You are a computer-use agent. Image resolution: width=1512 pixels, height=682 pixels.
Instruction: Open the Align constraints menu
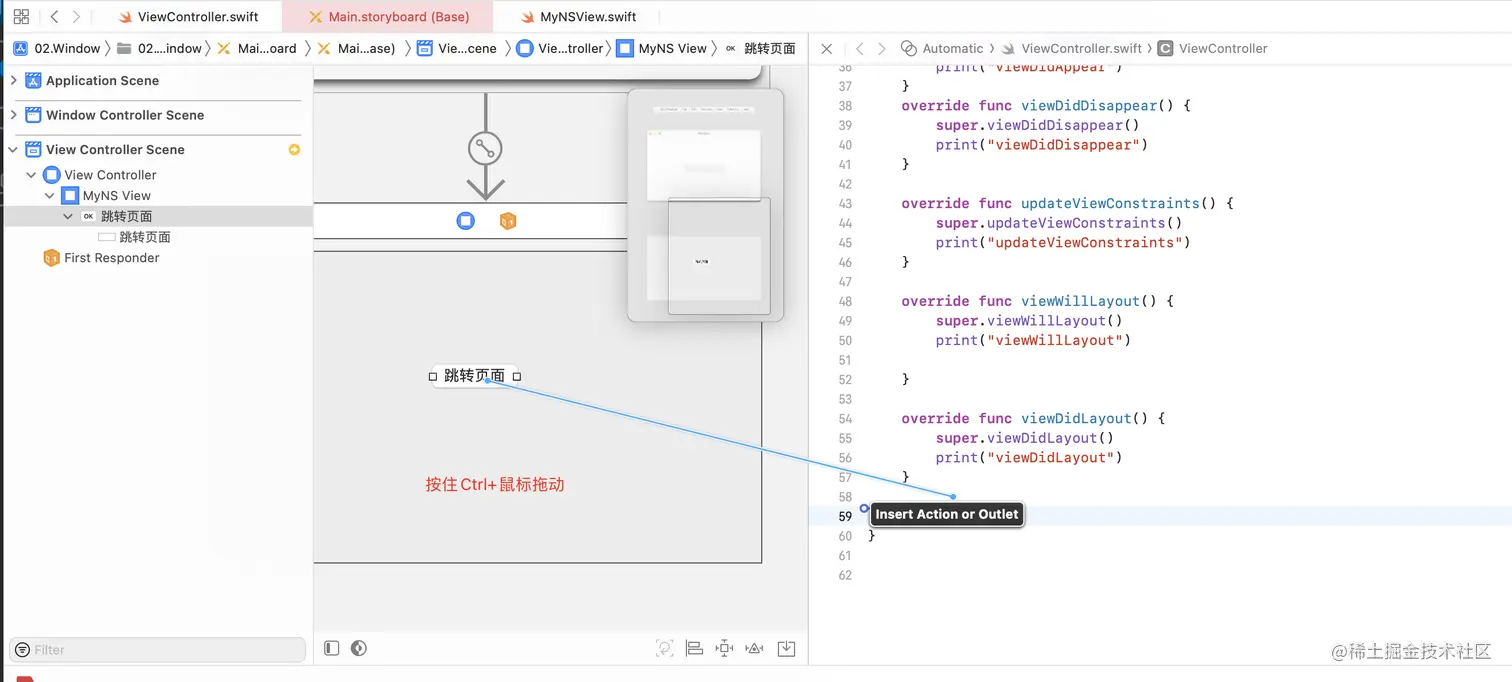coord(694,648)
